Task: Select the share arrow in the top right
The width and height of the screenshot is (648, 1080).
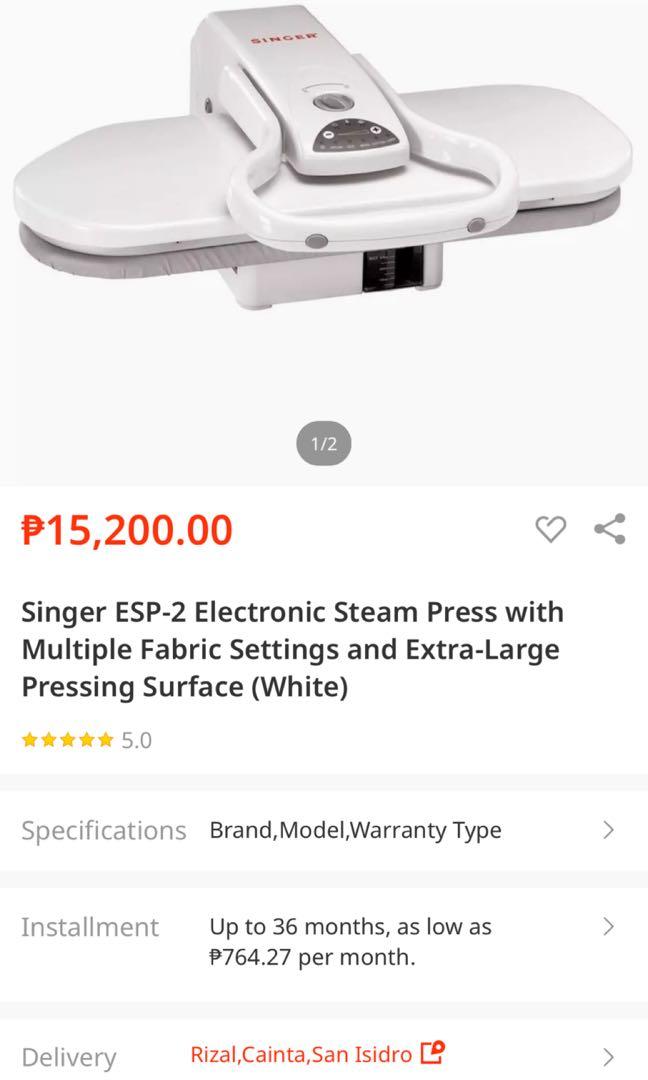Action: pos(612,530)
